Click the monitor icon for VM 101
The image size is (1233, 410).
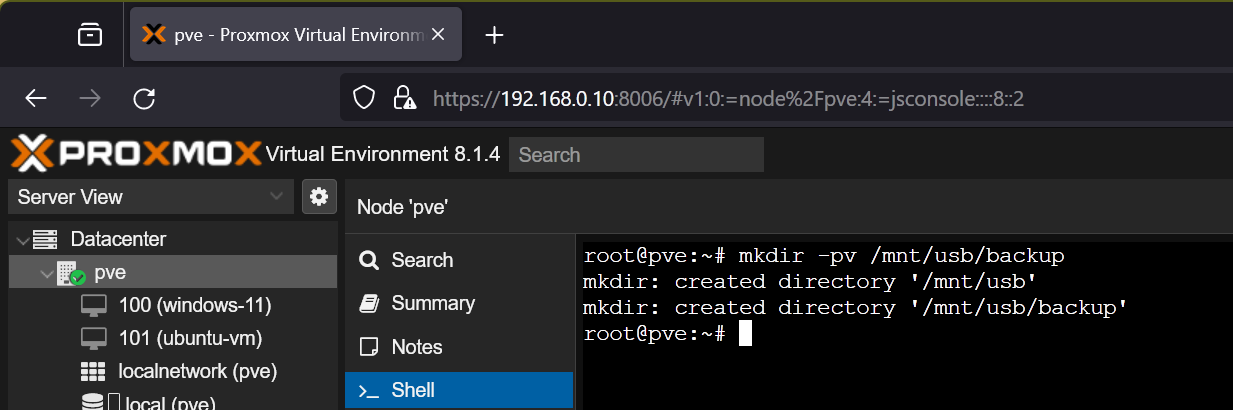(93, 338)
